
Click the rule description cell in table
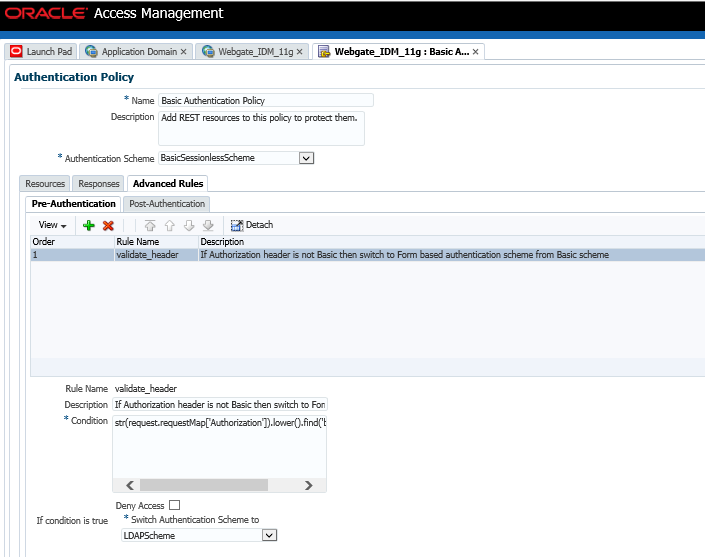click(451, 255)
